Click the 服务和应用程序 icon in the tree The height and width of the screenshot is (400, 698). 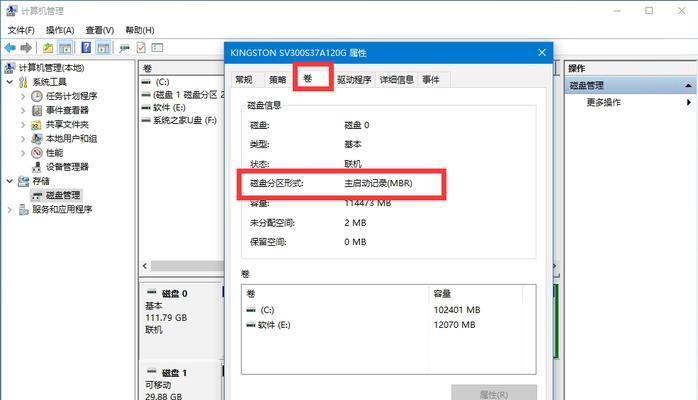24,210
